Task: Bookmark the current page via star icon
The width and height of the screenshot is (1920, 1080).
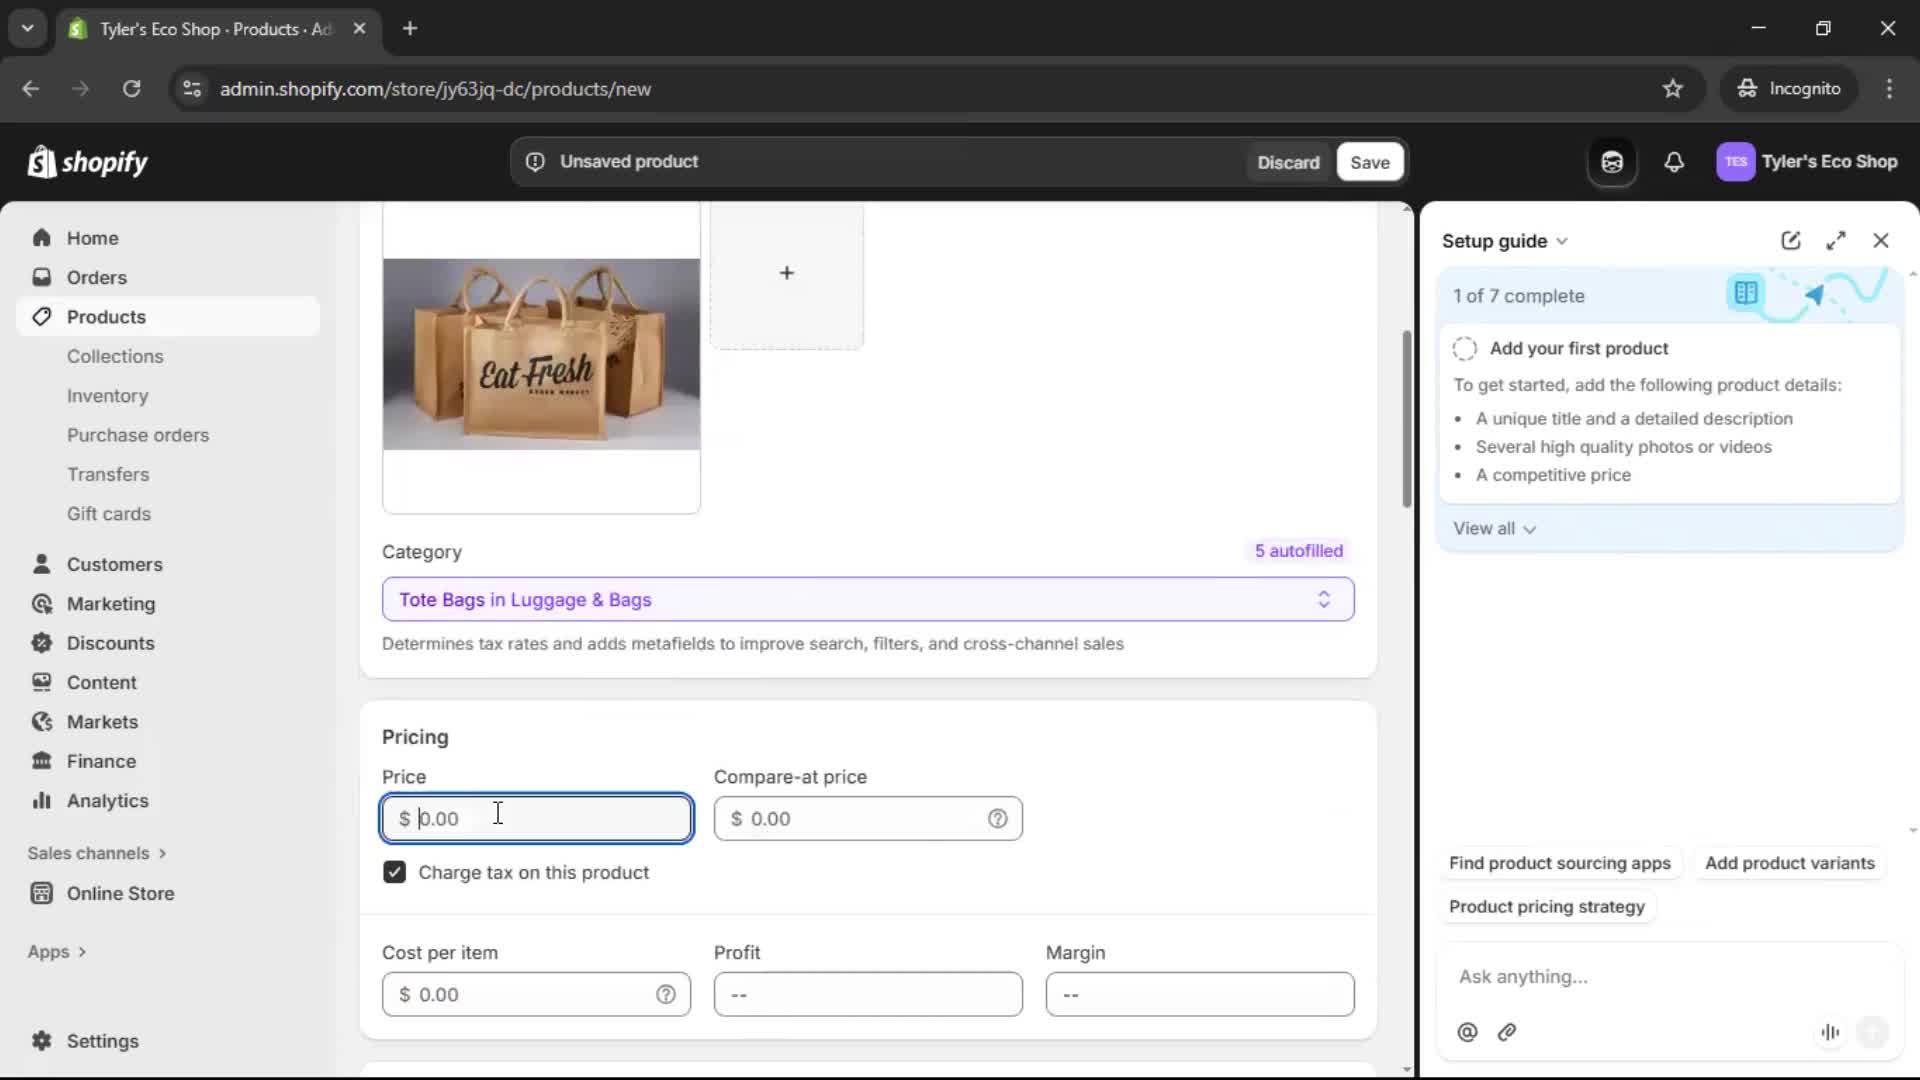Action: 1673,88
